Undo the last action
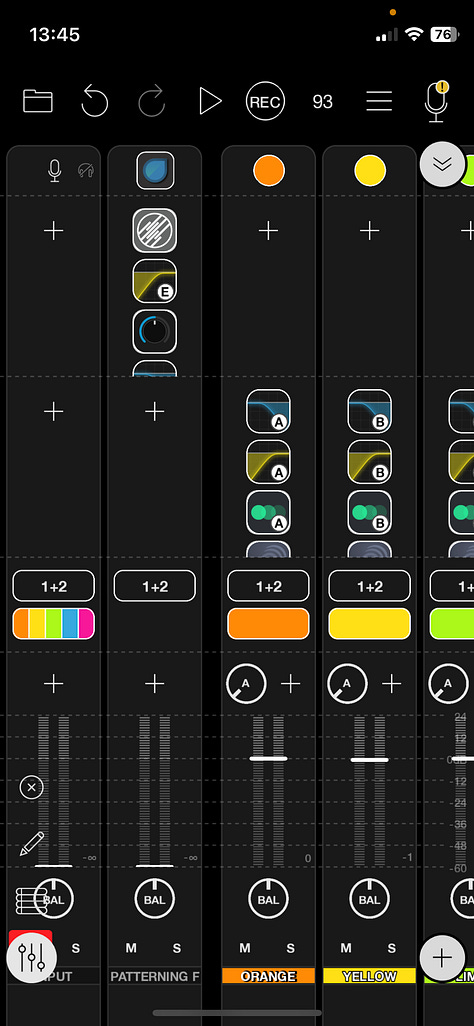 94,101
